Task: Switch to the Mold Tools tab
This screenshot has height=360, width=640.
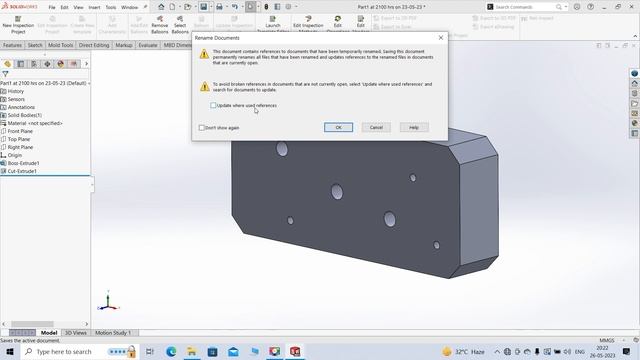Action: coord(60,45)
